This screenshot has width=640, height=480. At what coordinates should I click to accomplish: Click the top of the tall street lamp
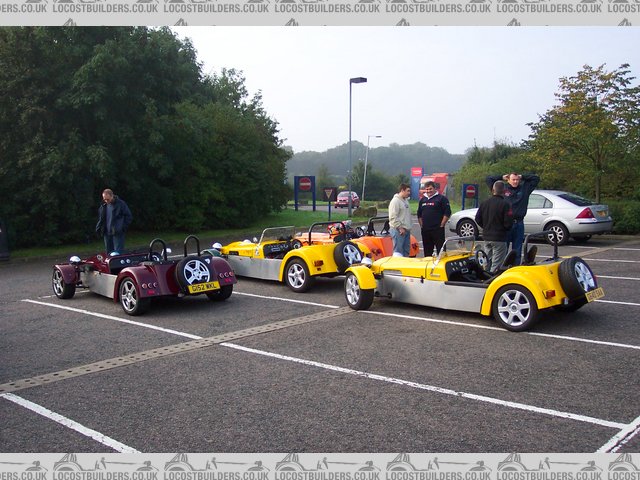click(358, 80)
